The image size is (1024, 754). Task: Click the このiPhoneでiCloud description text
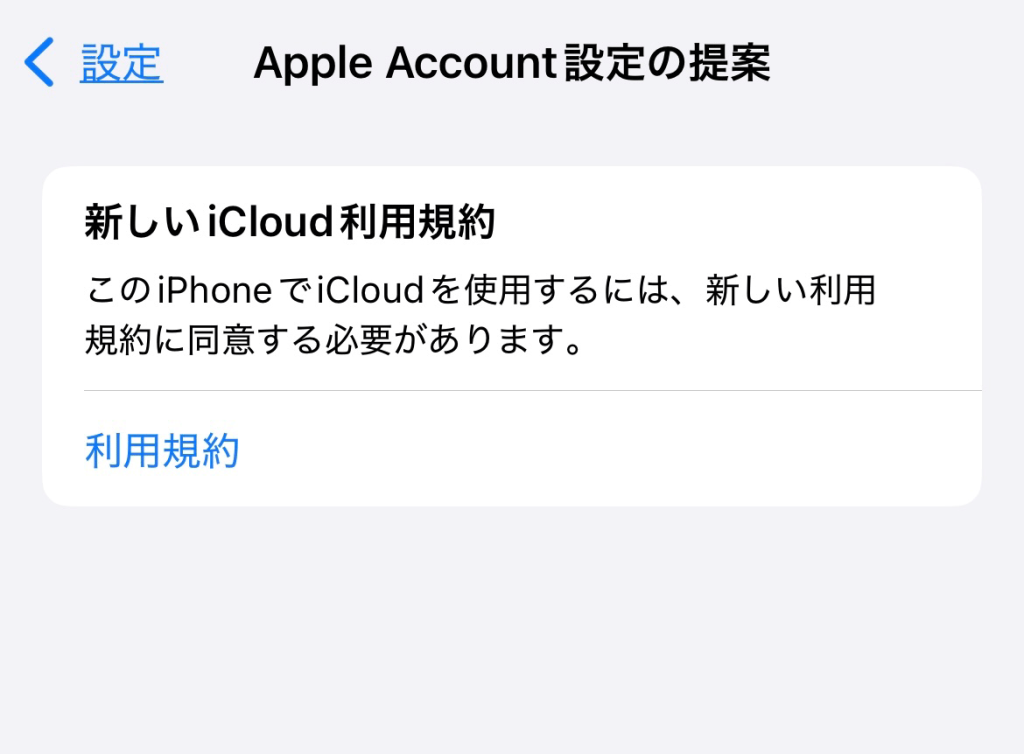tap(480, 315)
